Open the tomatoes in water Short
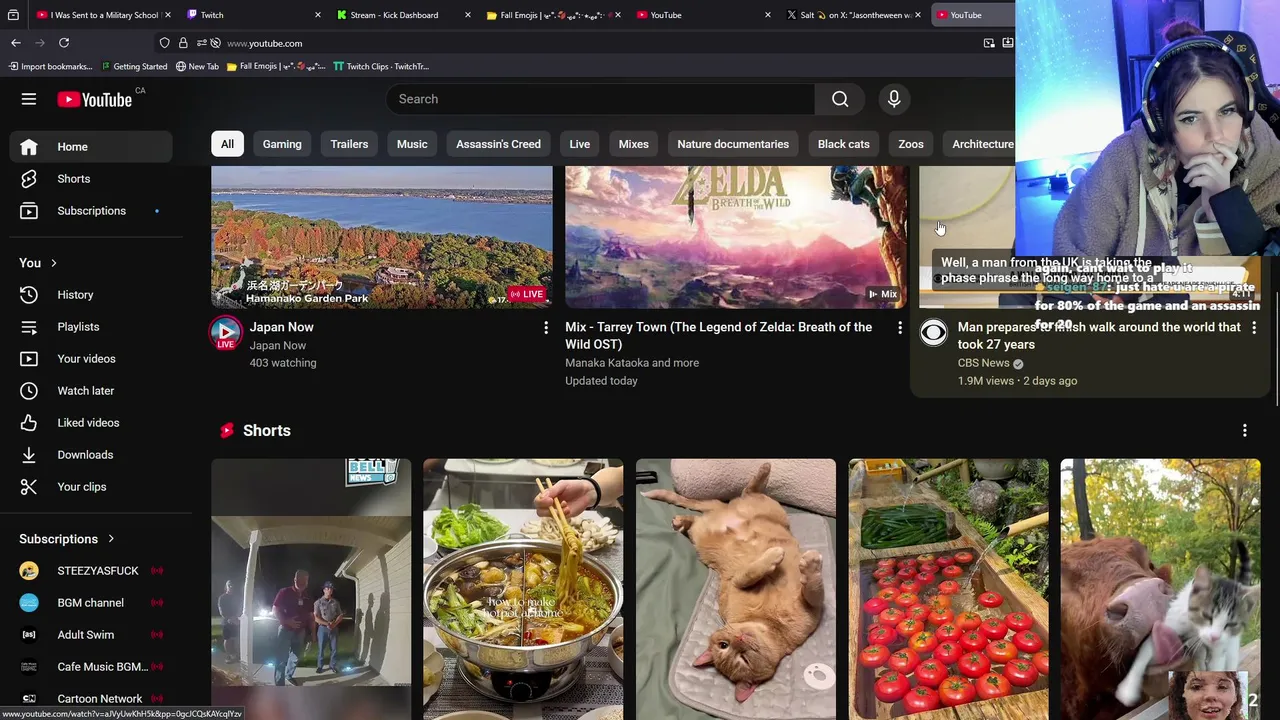1280x720 pixels. click(x=948, y=589)
